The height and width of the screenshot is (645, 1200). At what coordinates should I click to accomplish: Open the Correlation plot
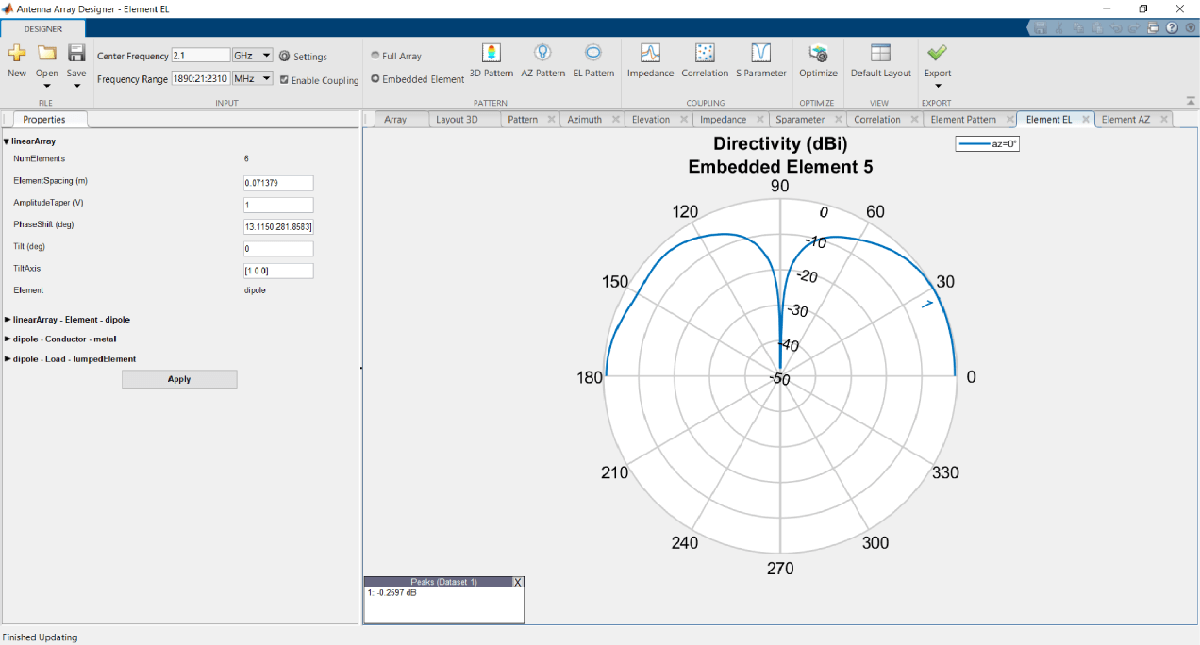705,53
